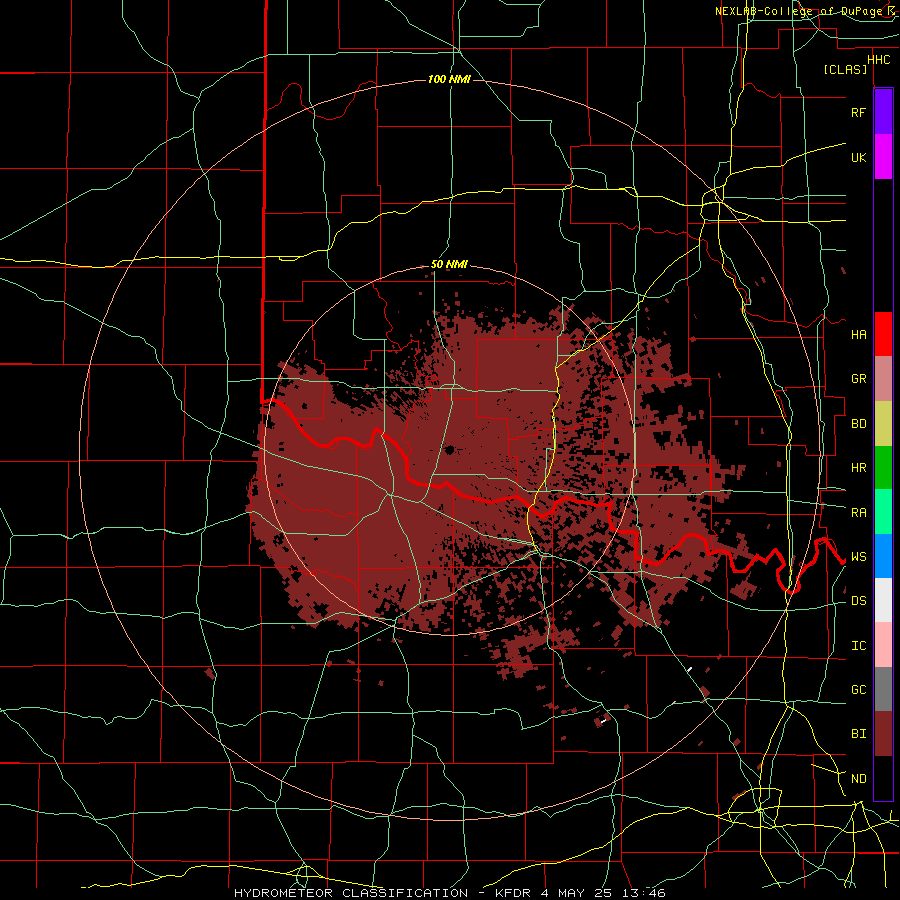
Task: Click the WS legend label
Action: tap(858, 557)
